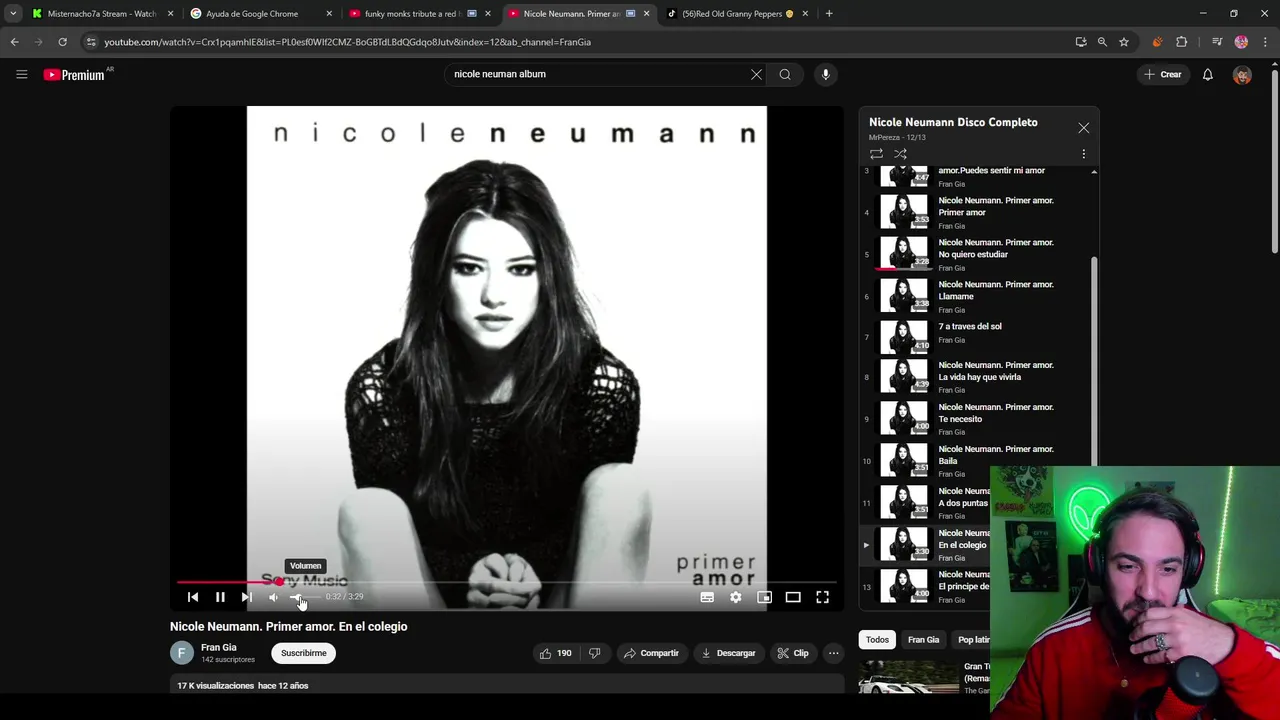This screenshot has height=720, width=1280.
Task: Open the Crear create button
Action: click(1163, 74)
